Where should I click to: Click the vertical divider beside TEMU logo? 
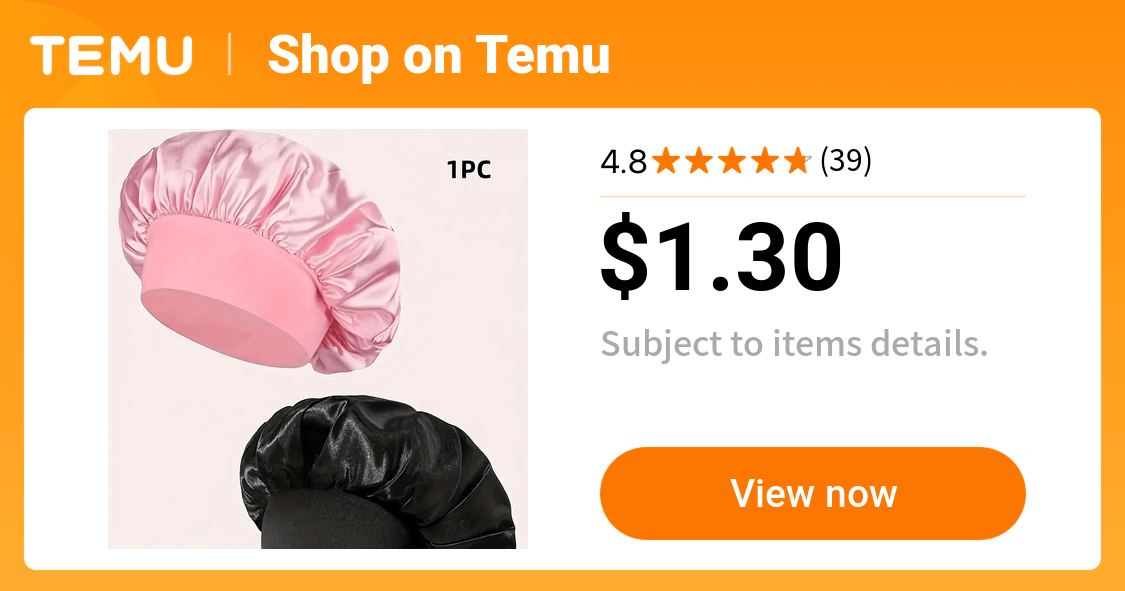[230, 55]
